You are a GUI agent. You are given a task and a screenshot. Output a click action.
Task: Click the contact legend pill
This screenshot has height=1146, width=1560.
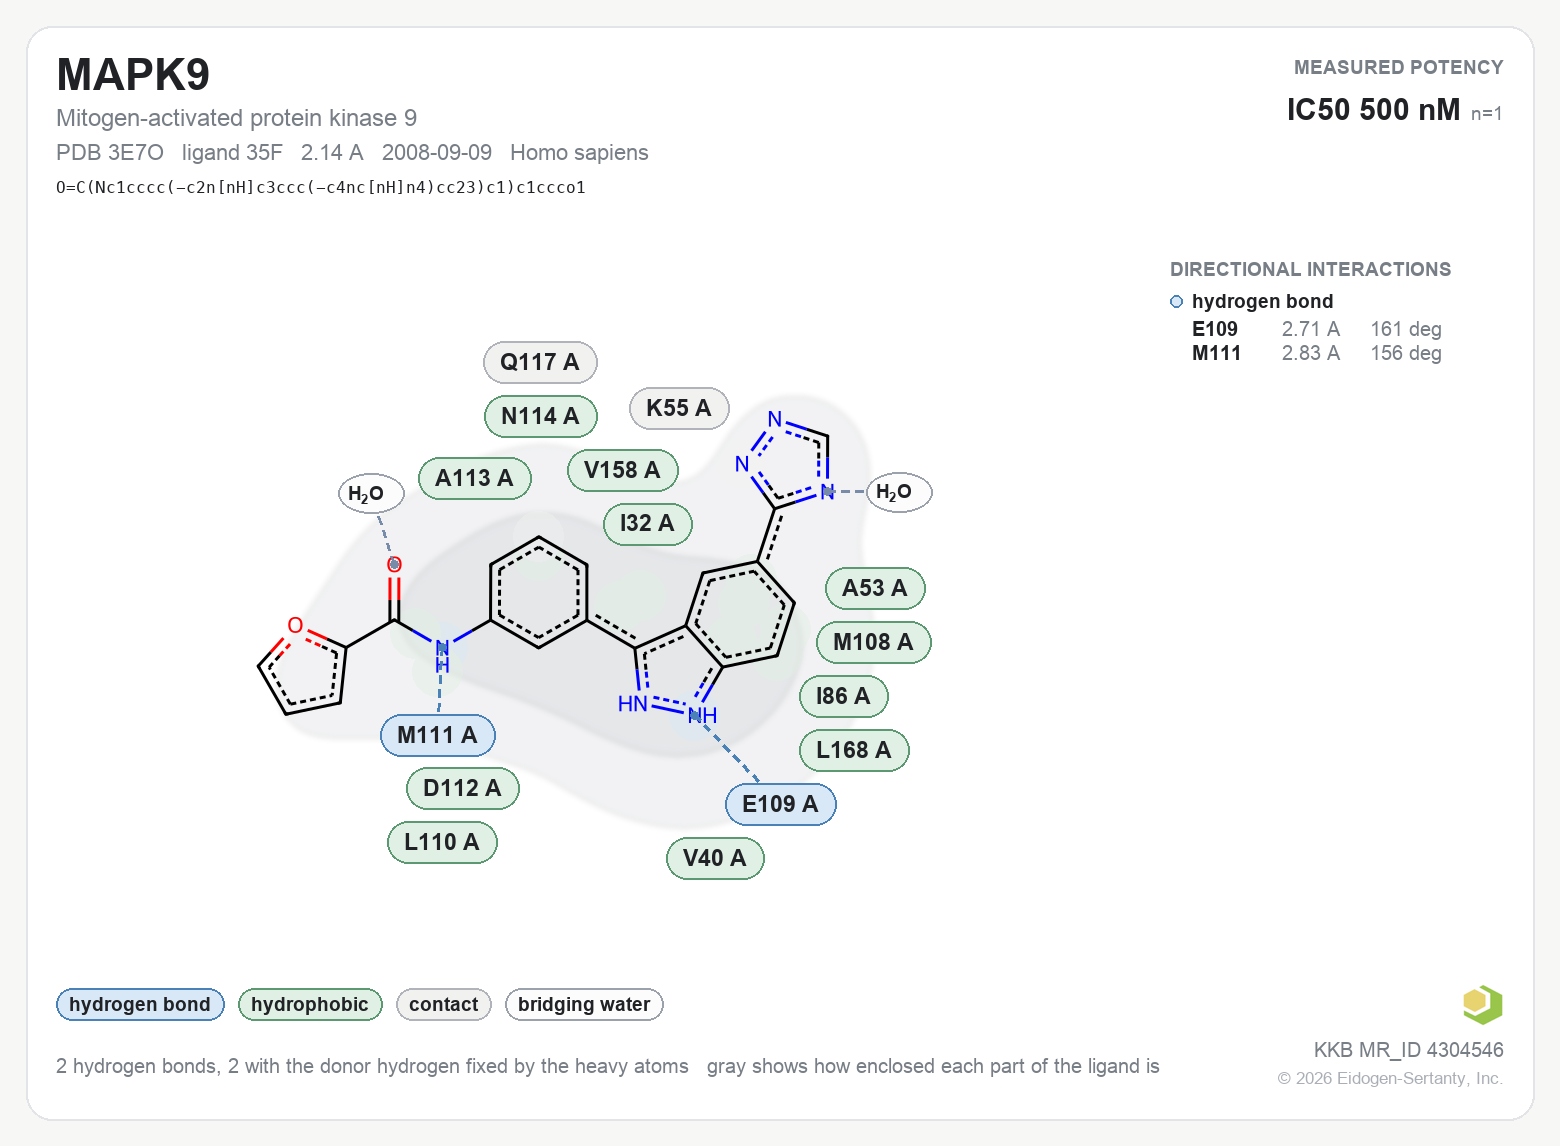click(444, 1004)
